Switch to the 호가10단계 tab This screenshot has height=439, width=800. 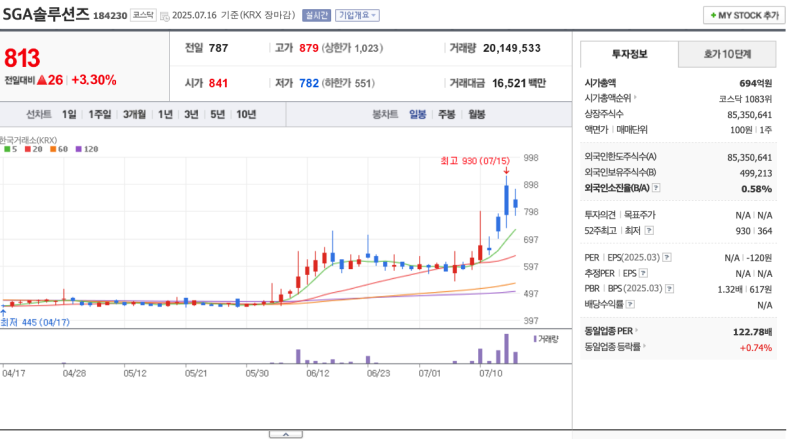click(x=727, y=54)
